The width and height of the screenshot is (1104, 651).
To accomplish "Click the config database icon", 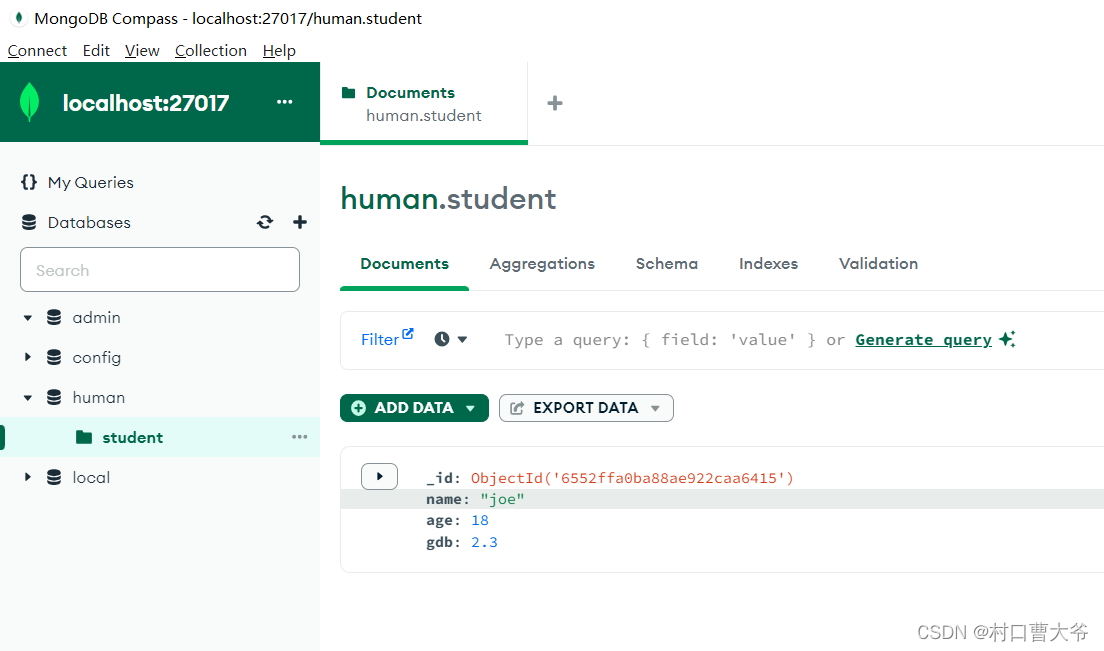I will coord(54,358).
